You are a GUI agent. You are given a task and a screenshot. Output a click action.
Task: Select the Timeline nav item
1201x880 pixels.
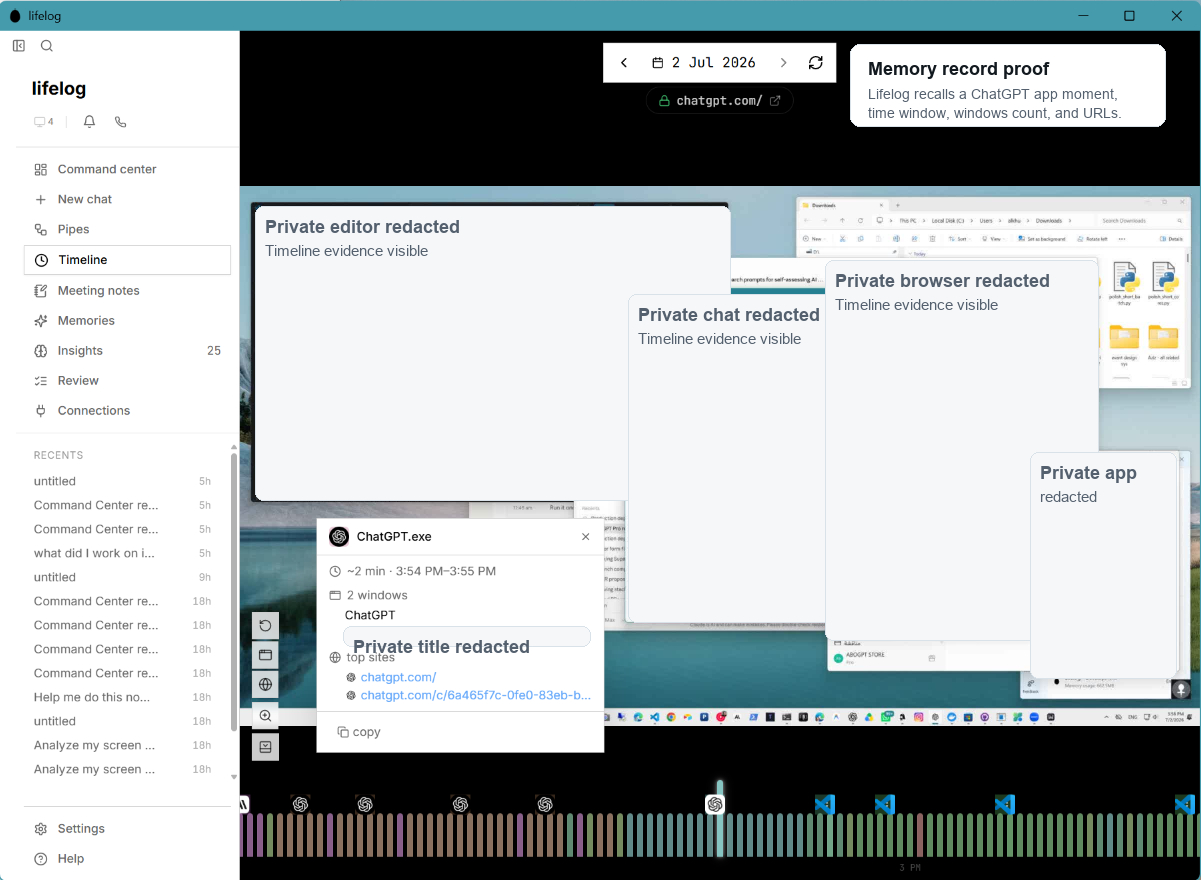(127, 260)
